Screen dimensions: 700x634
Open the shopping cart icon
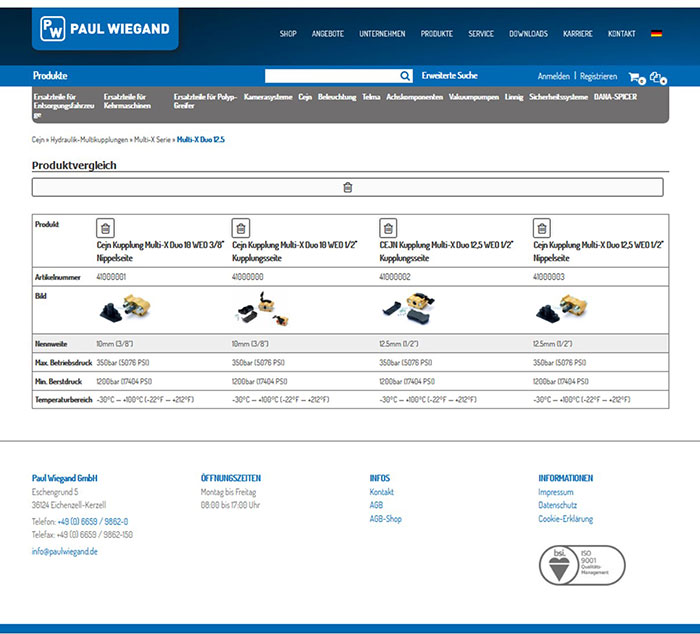637,78
